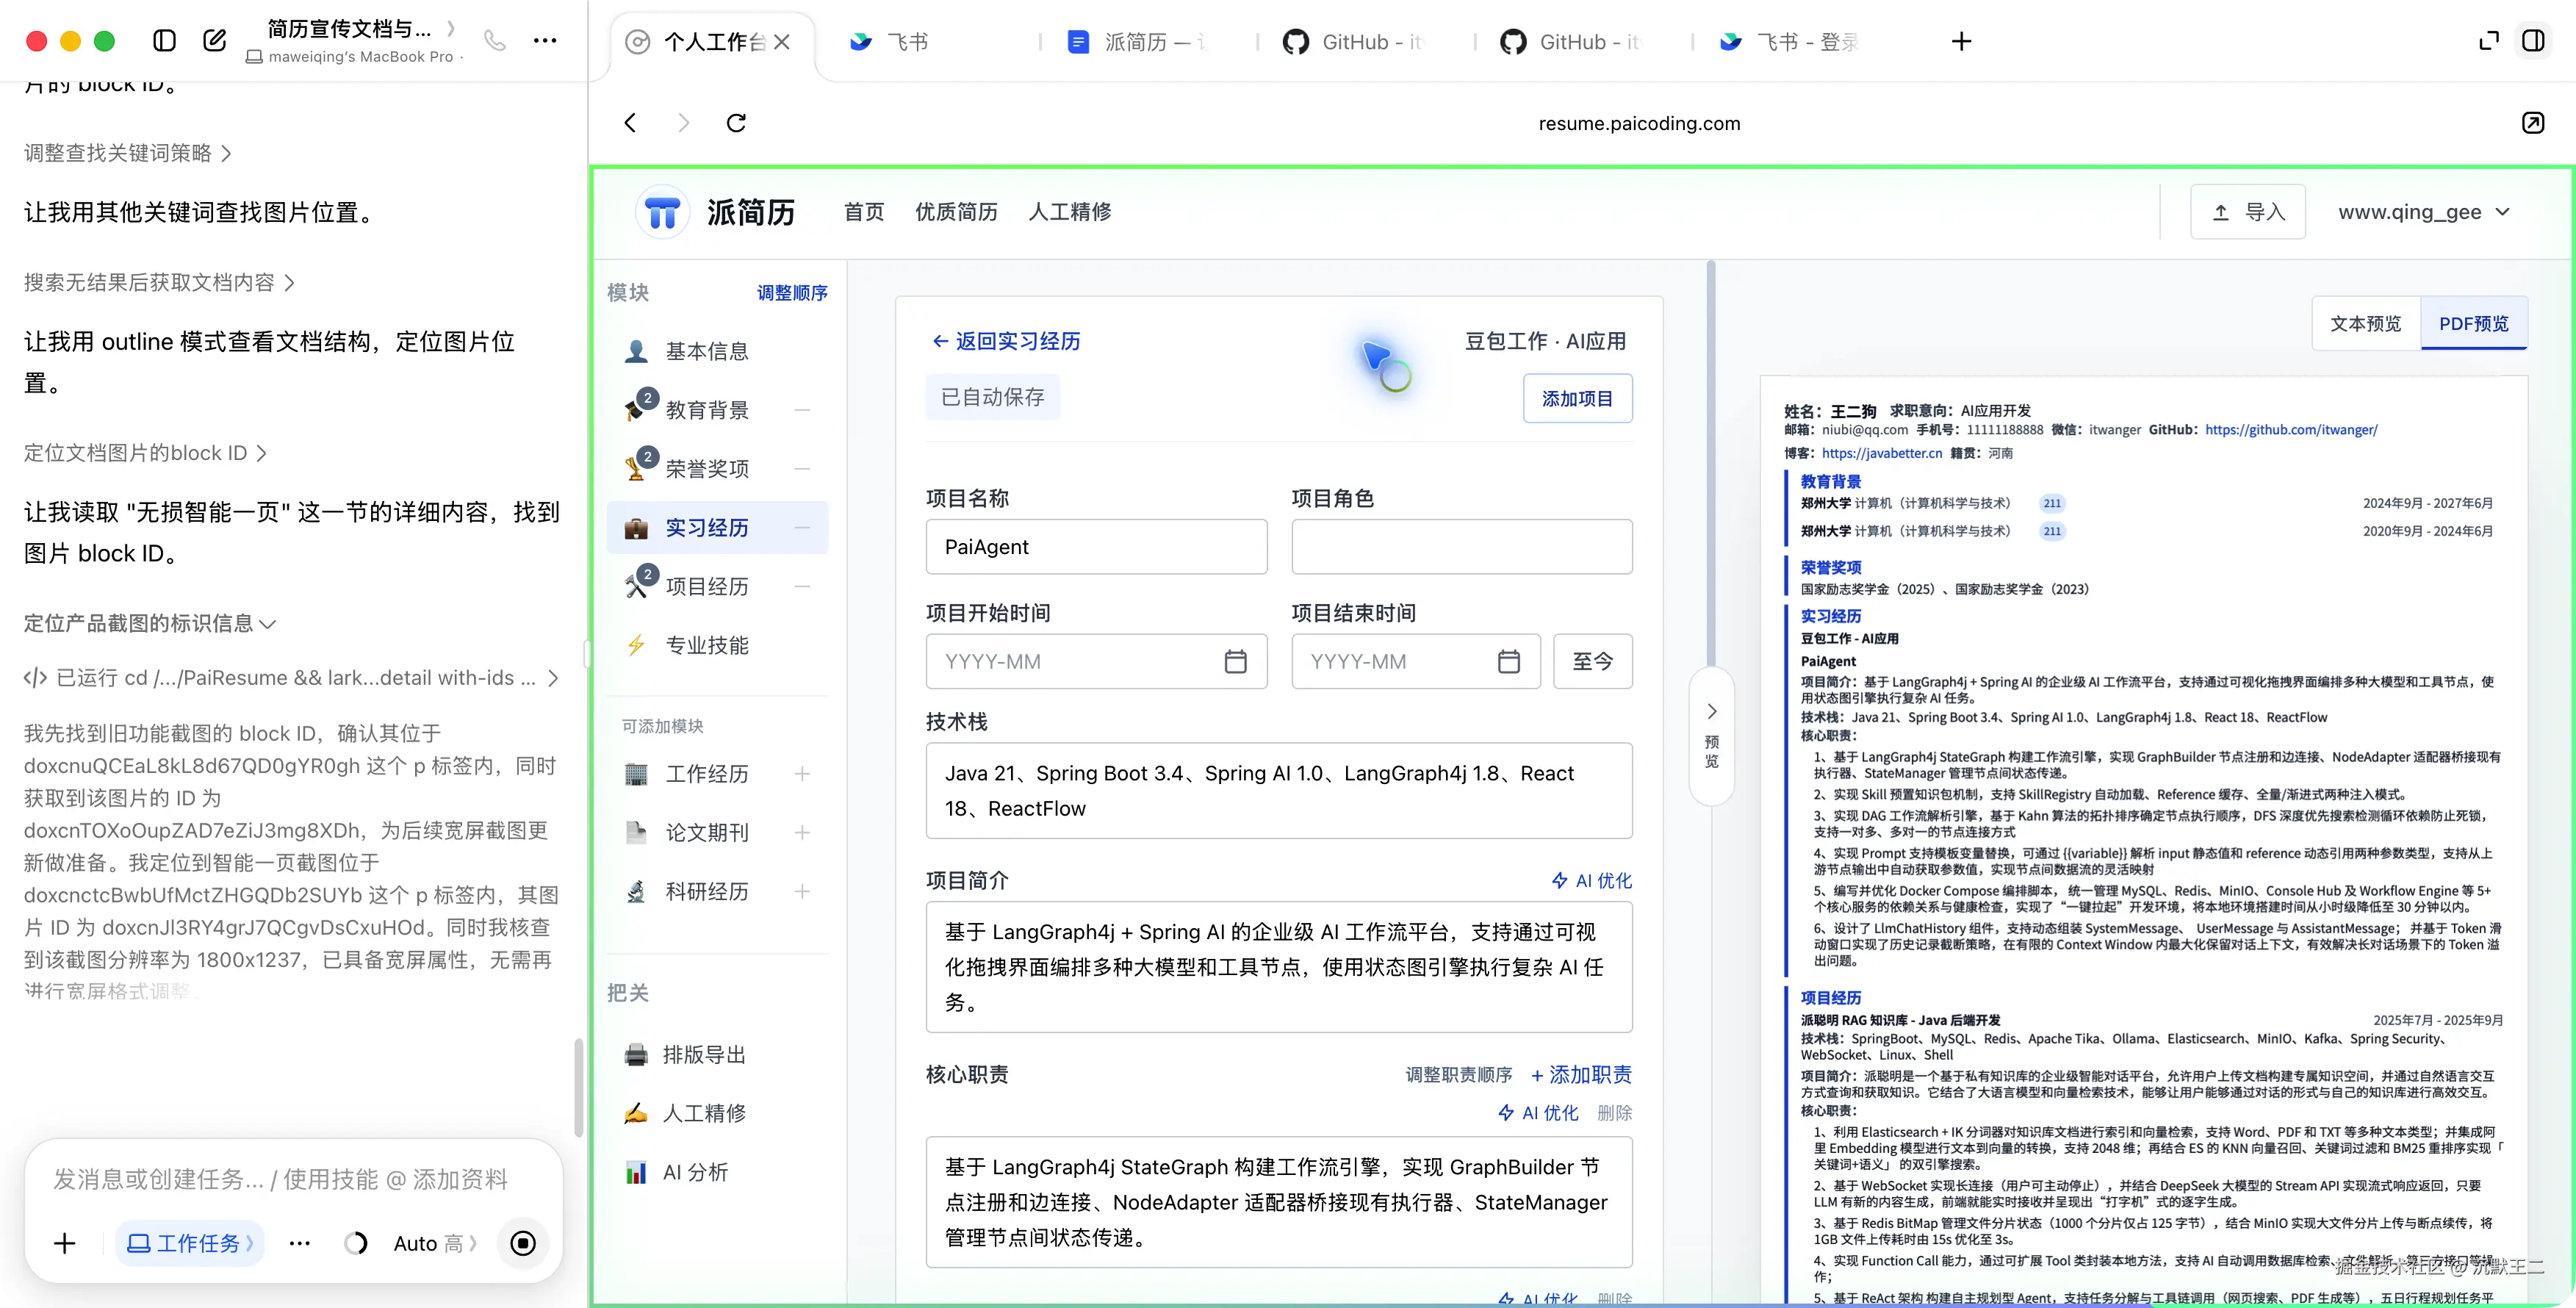2576x1308 pixels.
Task: Toggle 至今 for project end time
Action: tap(1592, 661)
